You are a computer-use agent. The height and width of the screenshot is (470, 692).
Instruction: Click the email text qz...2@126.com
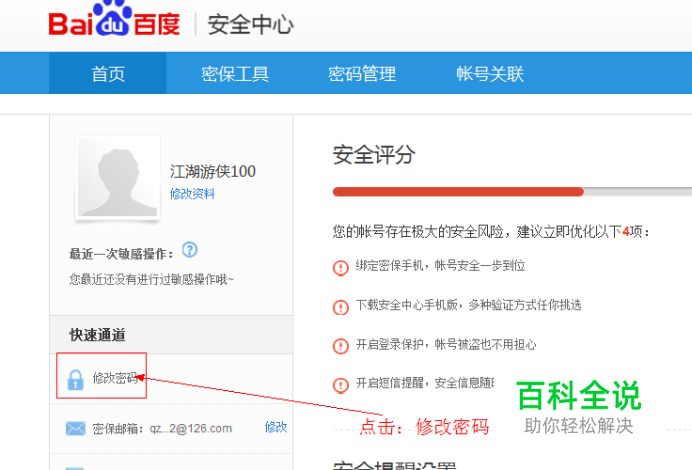tap(191, 429)
